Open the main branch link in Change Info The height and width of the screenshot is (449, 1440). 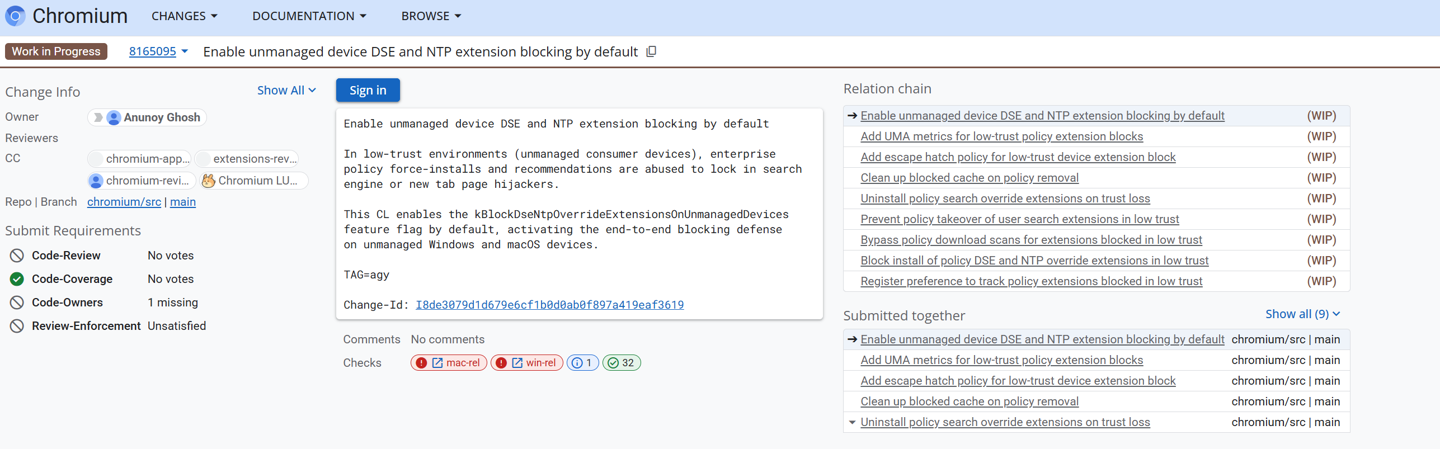click(183, 202)
